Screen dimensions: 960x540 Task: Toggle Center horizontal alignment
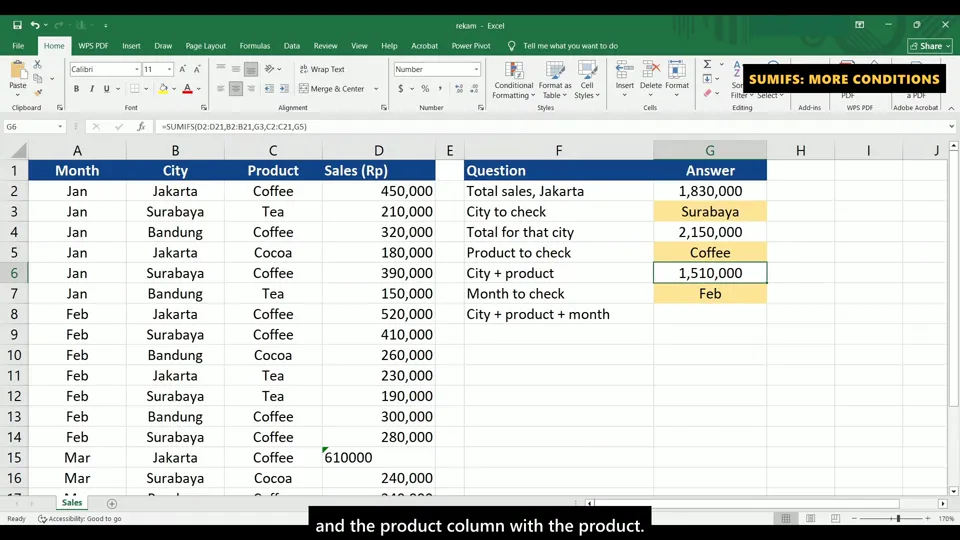[x=236, y=89]
